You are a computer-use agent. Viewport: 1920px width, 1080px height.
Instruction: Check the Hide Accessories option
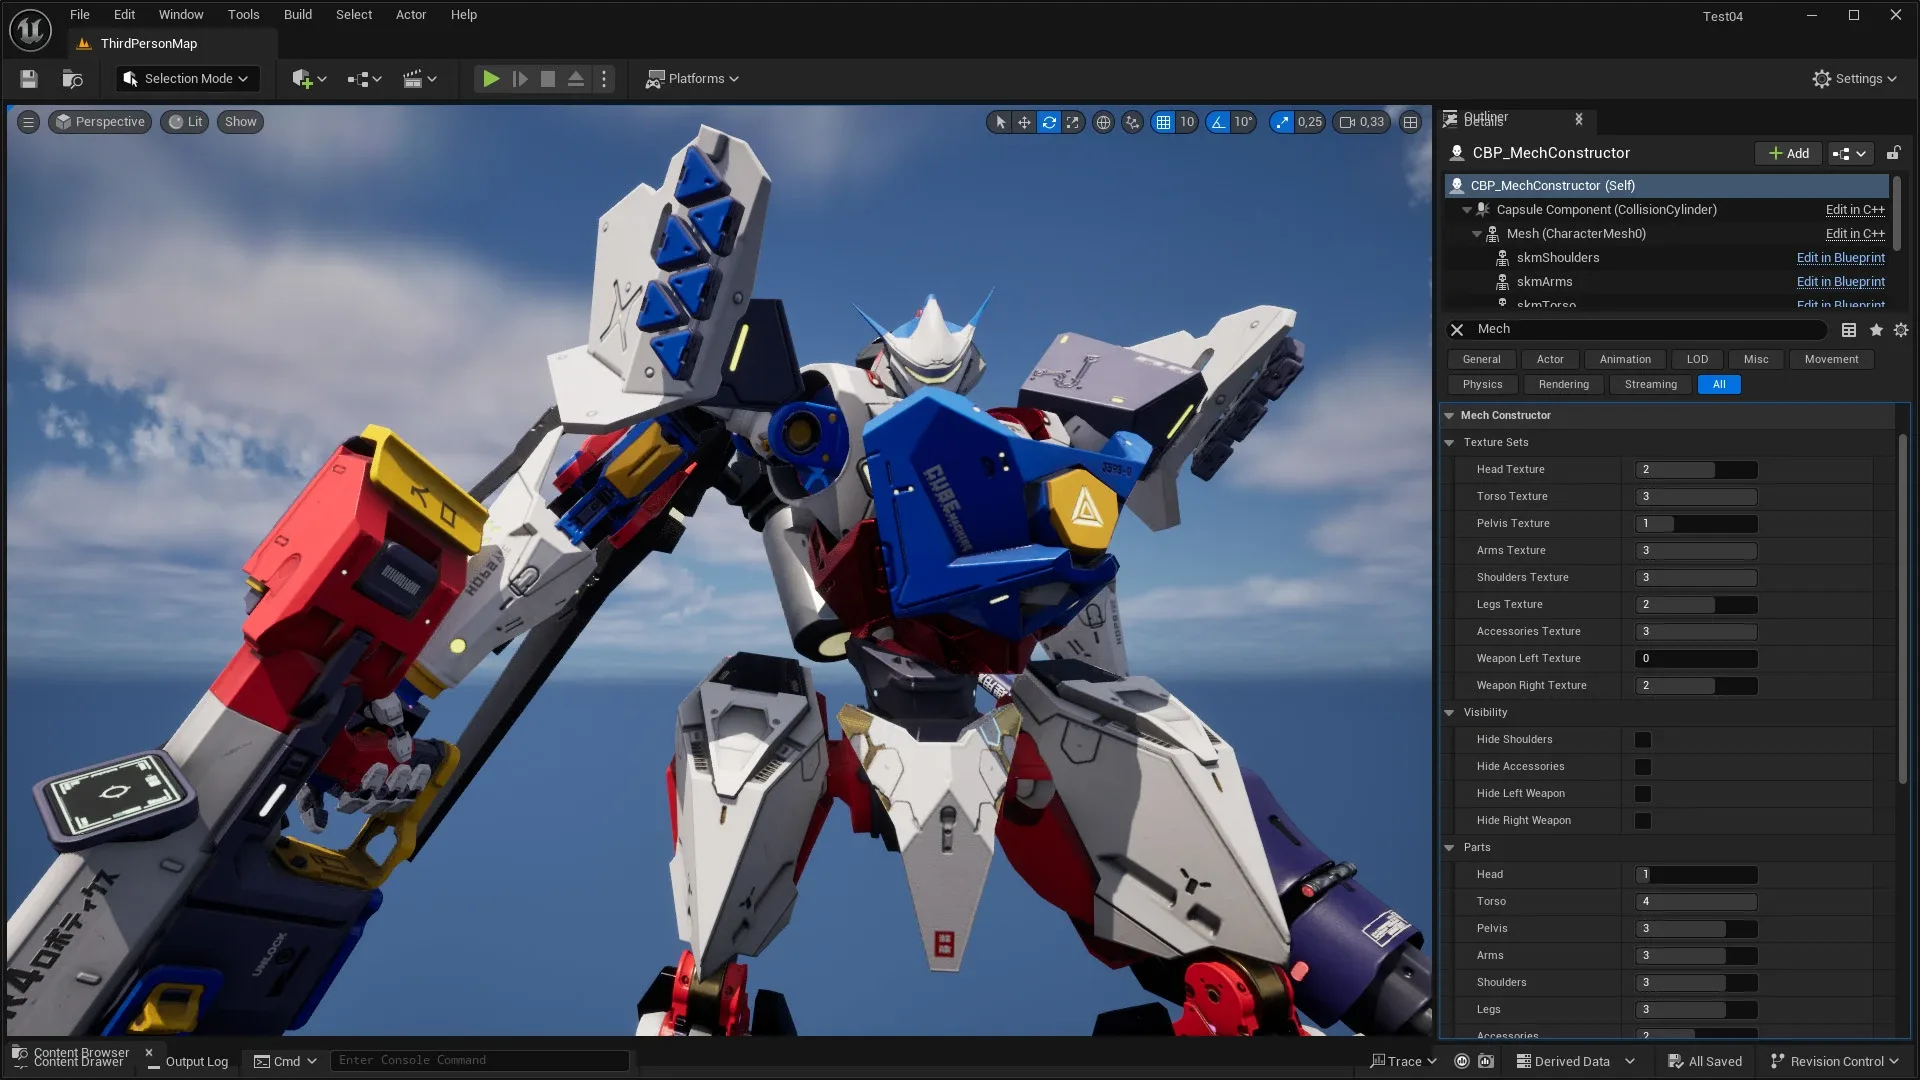[x=1641, y=766]
